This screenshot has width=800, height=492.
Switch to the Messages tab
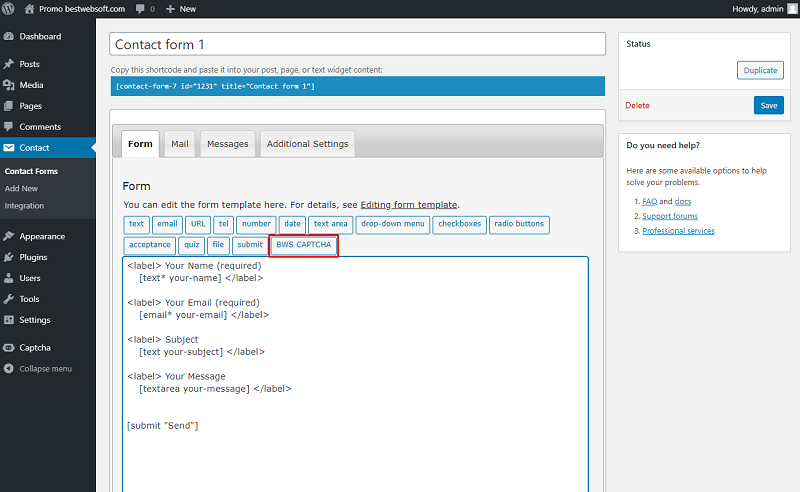pyautogui.click(x=228, y=144)
